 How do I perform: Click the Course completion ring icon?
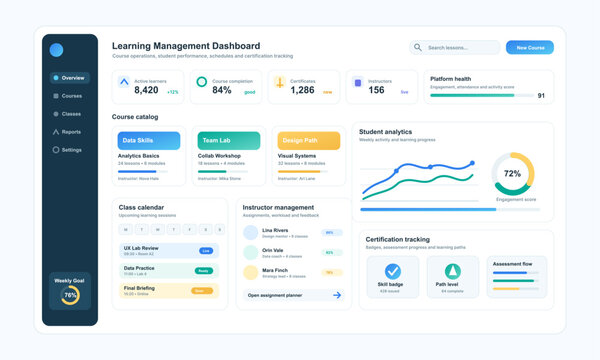pos(202,82)
